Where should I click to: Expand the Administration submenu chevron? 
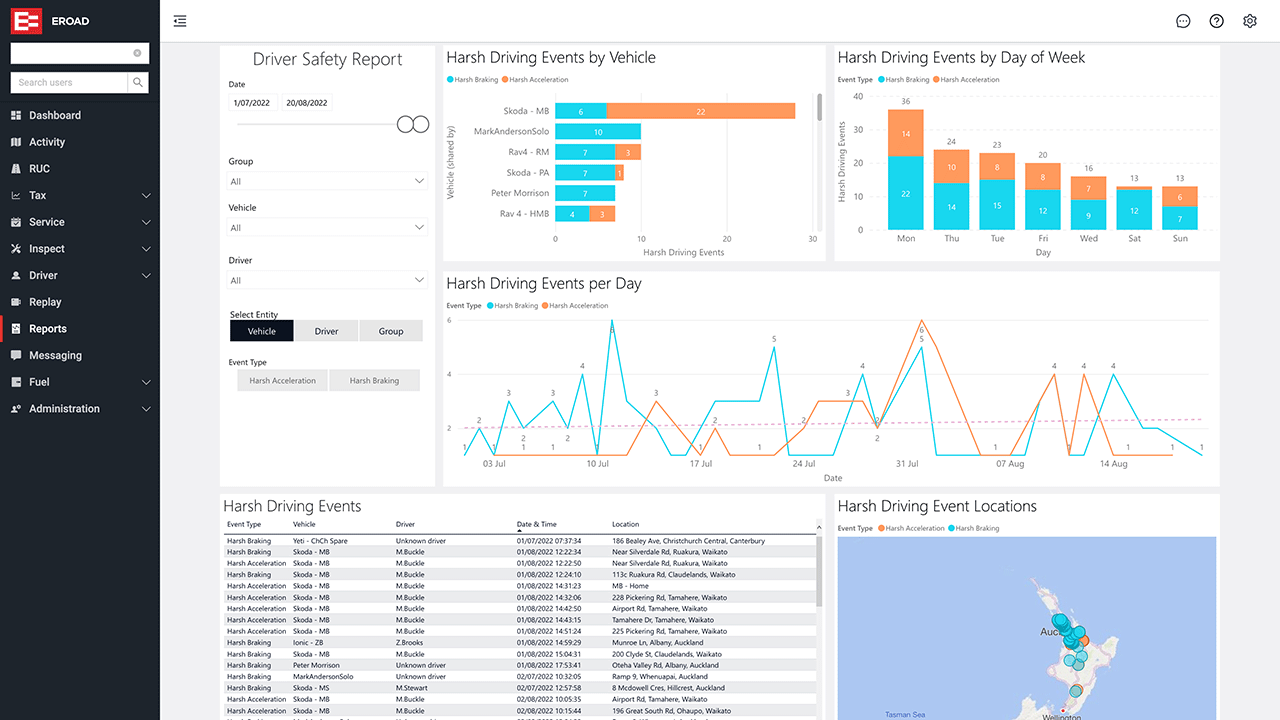[x=147, y=409]
